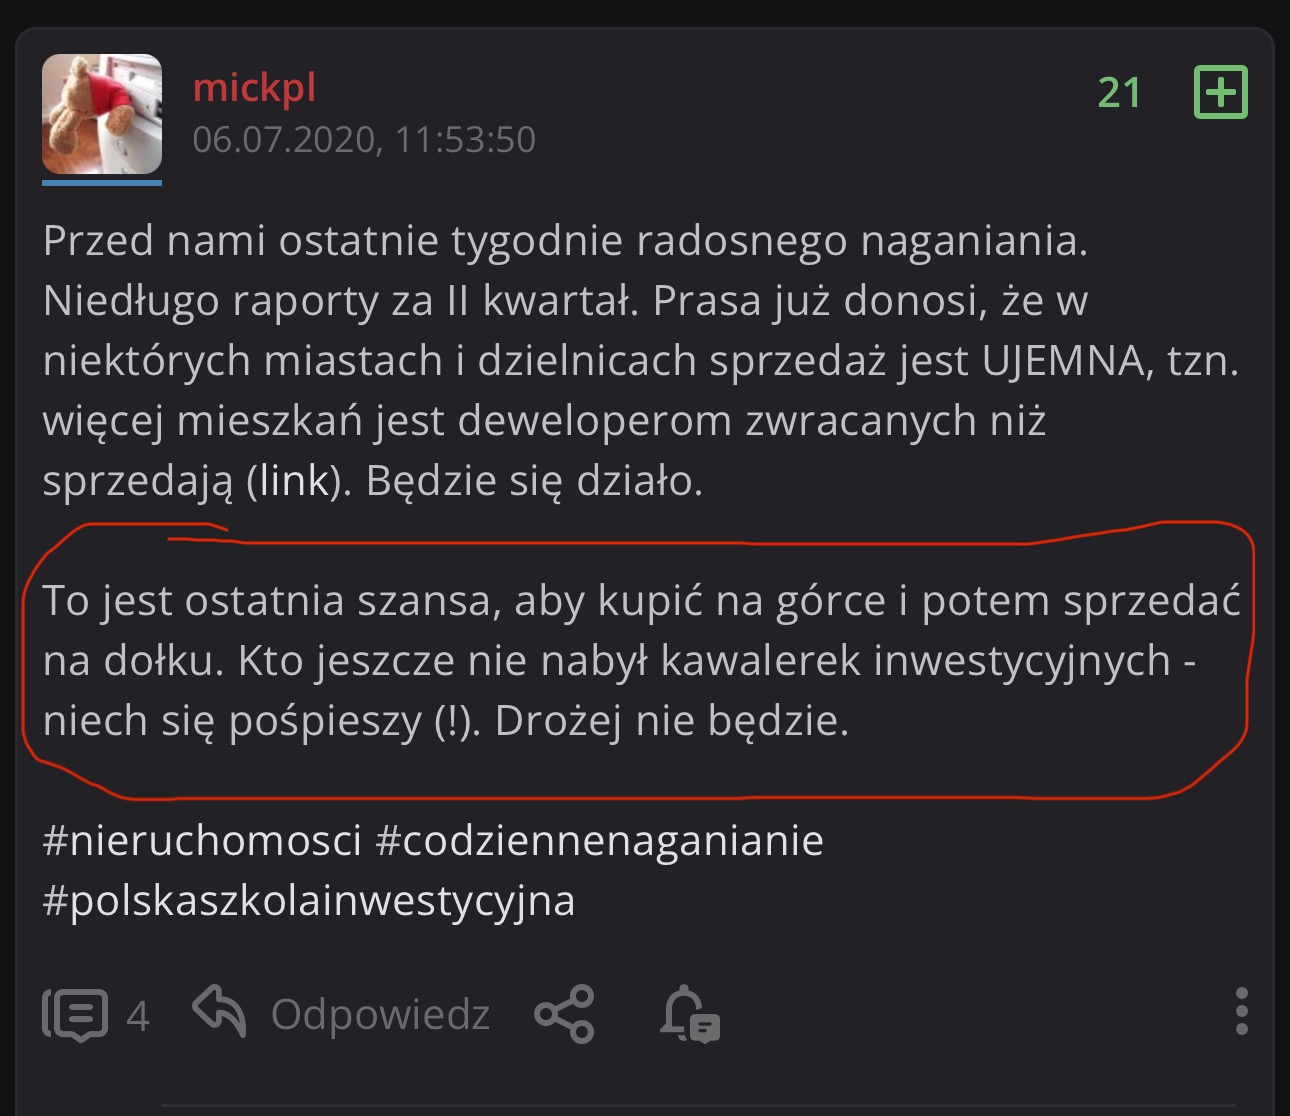Screen dimensions: 1290x1116
Task: Share the post using the share icon
Action: pyautogui.click(x=565, y=1014)
